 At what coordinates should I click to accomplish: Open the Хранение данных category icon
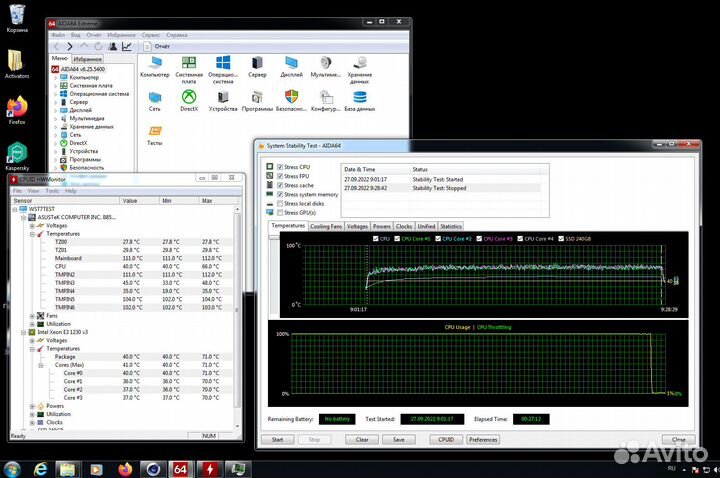pyautogui.click(x=360, y=70)
